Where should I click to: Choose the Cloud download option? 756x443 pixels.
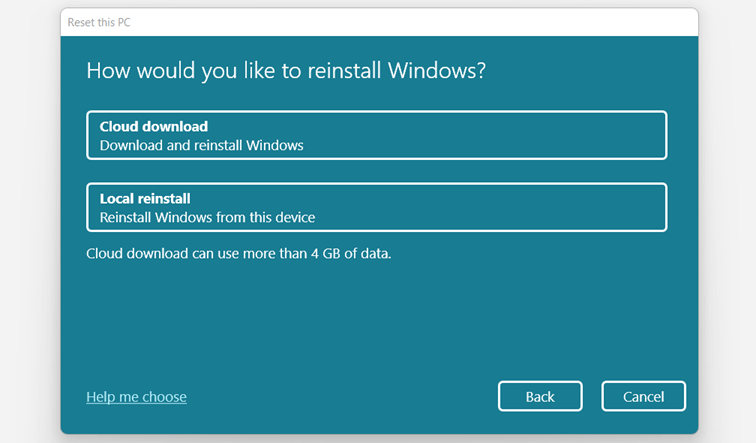377,135
